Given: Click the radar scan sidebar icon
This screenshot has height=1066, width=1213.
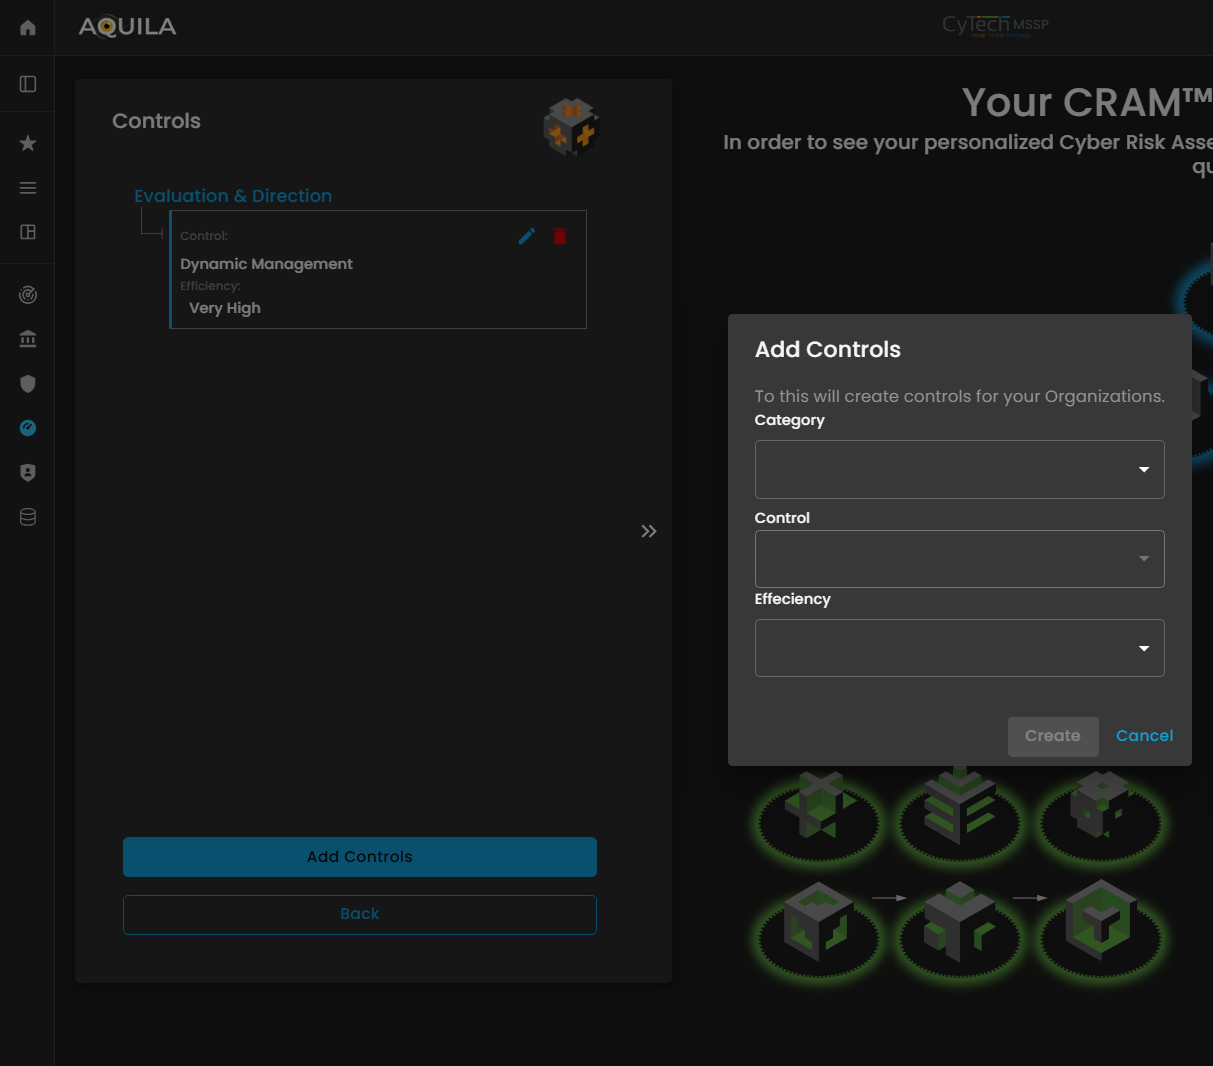Looking at the screenshot, I should pos(28,295).
